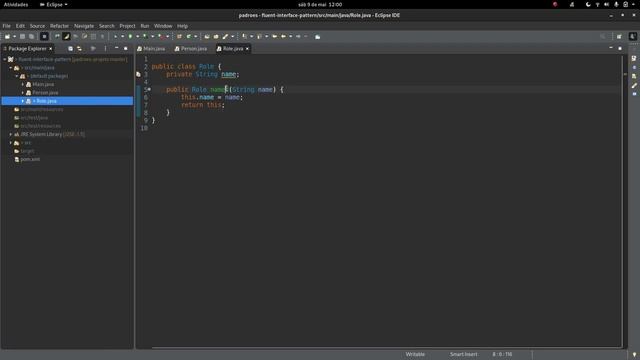Minimize the Package Explorer view

[117, 48]
